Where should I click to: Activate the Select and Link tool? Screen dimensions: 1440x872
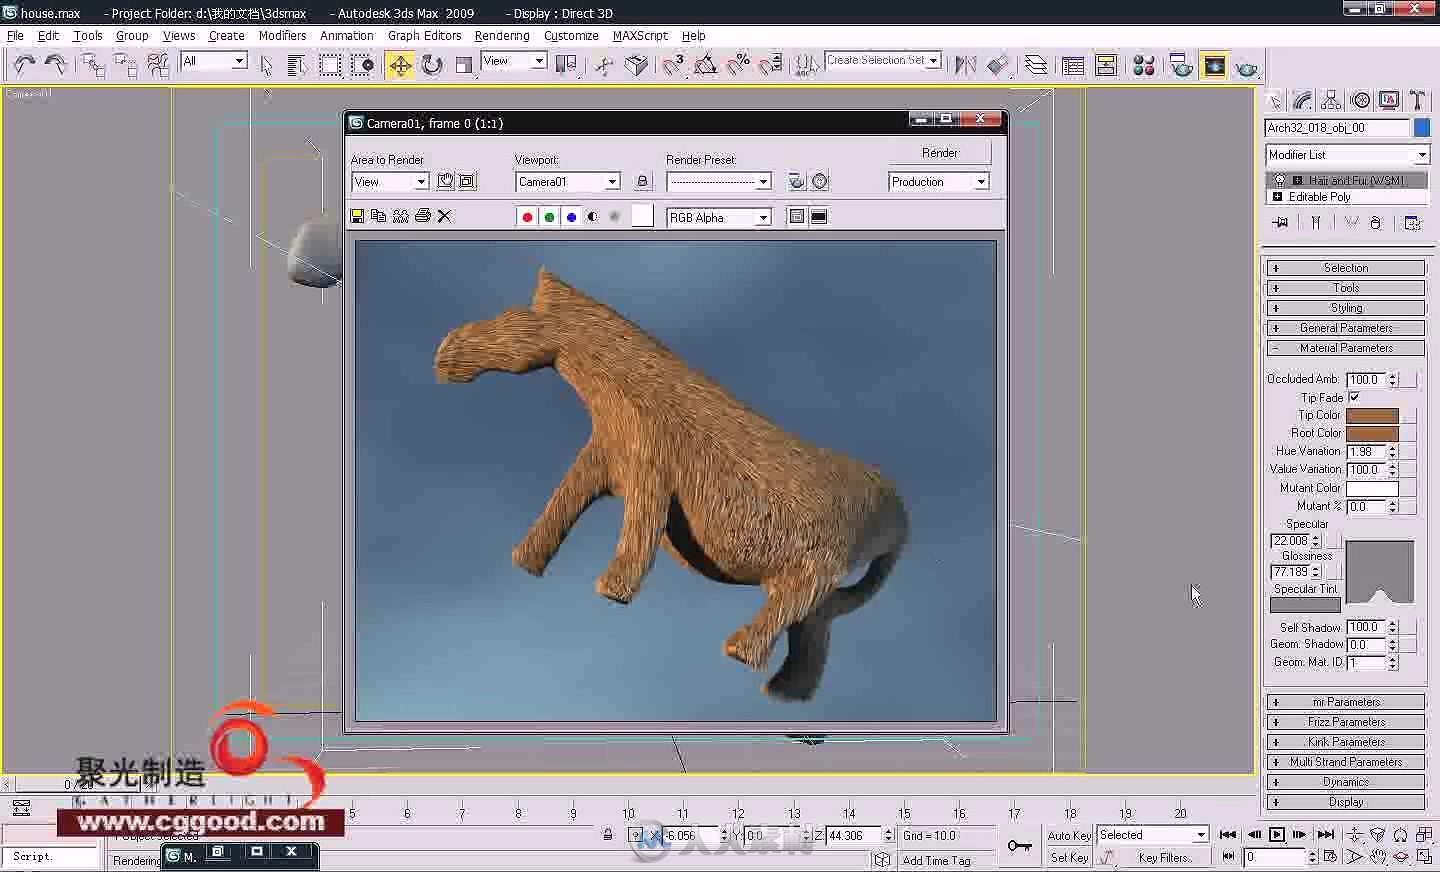click(93, 66)
